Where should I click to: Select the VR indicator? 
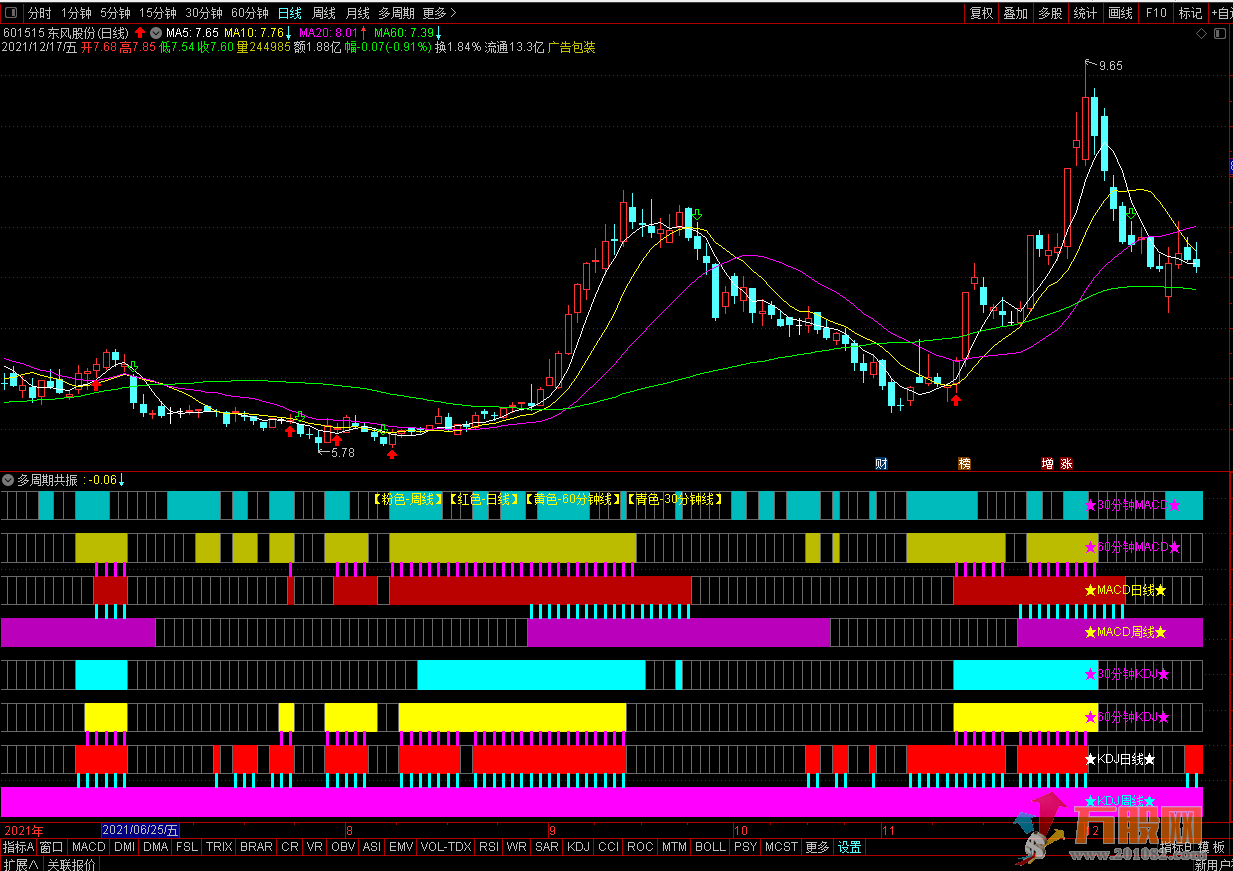click(315, 847)
